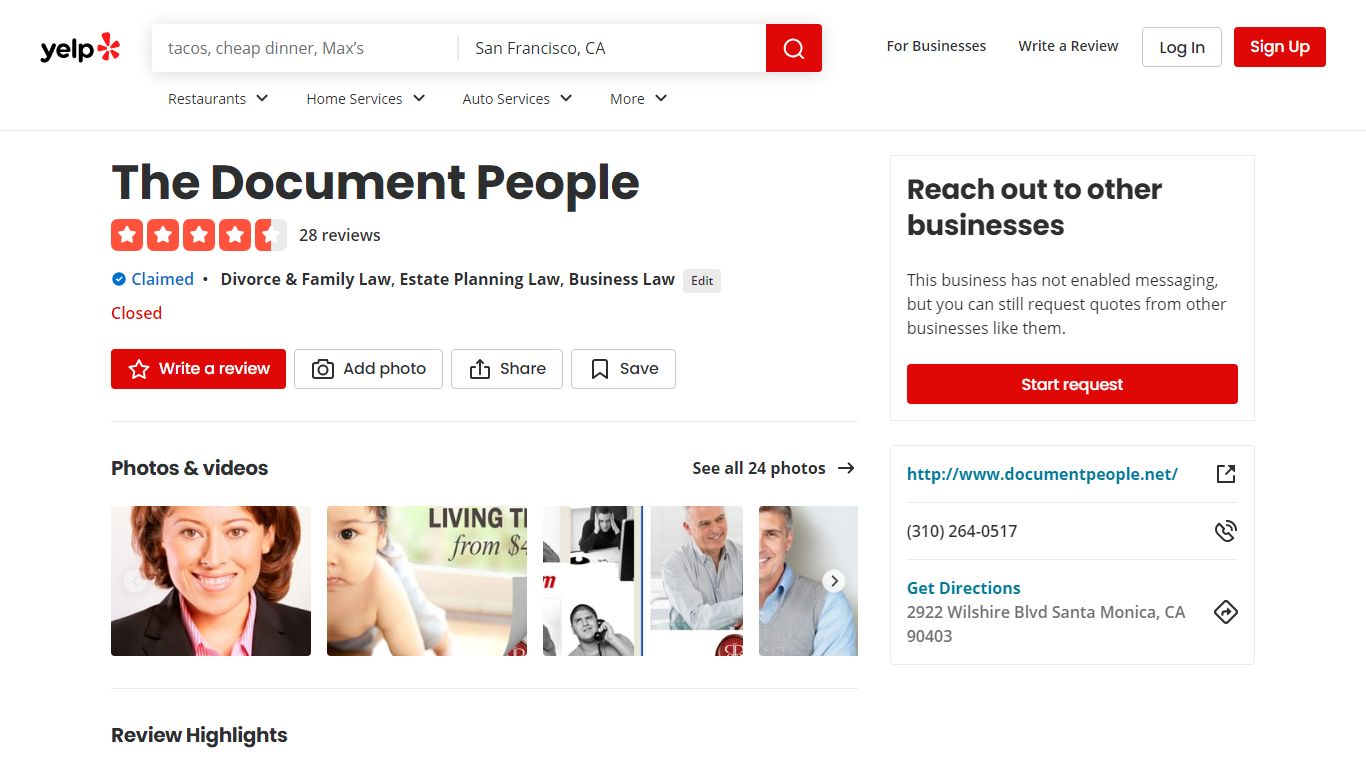Expand the More dropdown
The height and width of the screenshot is (768, 1366).
coord(638,99)
